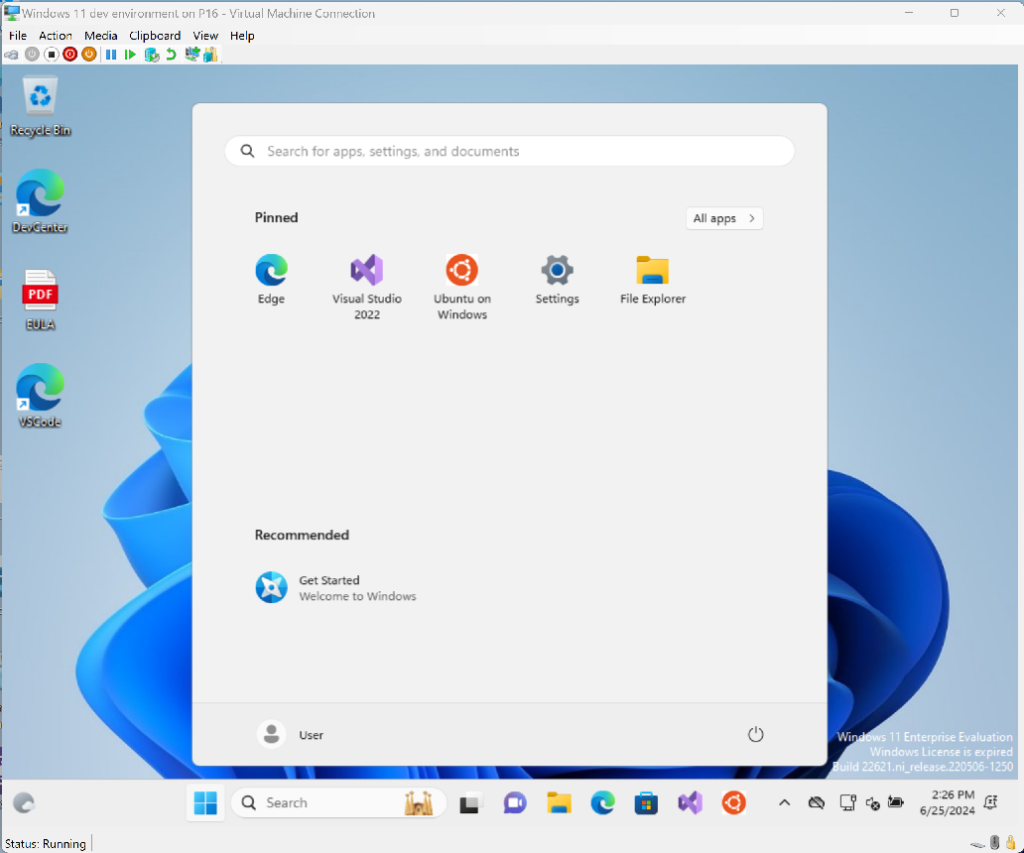
Task: Click the Revert checkpoint toolbar icon
Action: (x=171, y=54)
